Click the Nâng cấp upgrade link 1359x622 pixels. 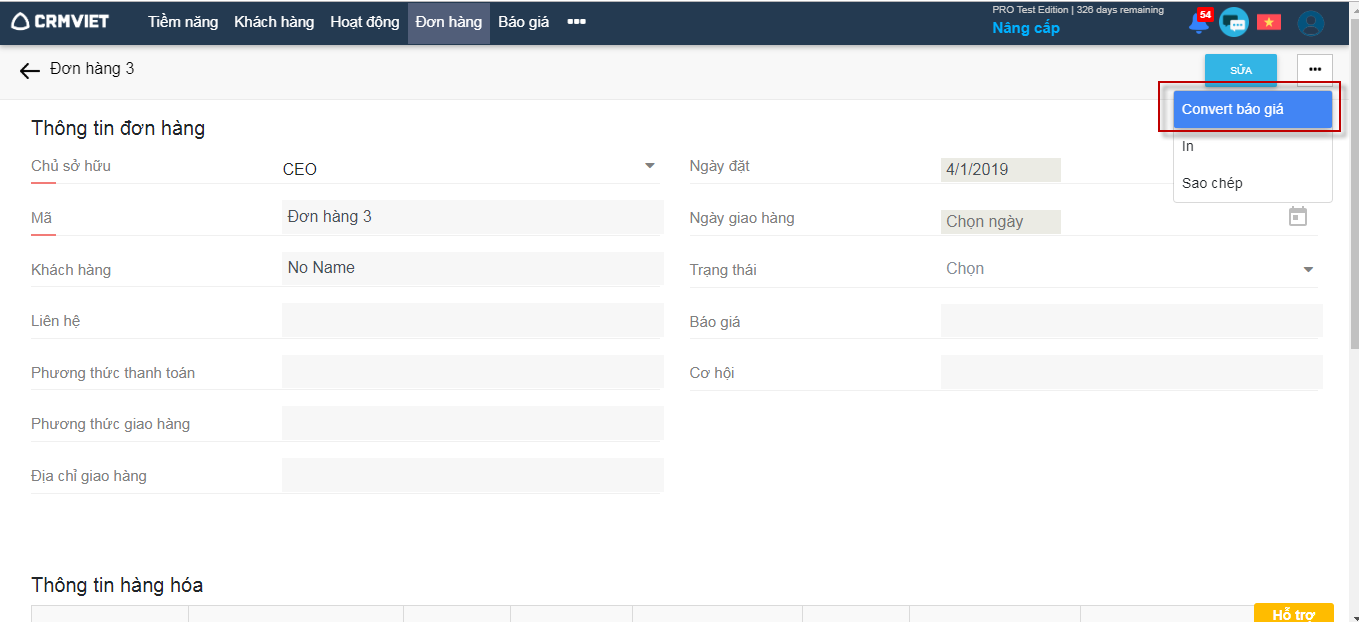click(x=1025, y=28)
